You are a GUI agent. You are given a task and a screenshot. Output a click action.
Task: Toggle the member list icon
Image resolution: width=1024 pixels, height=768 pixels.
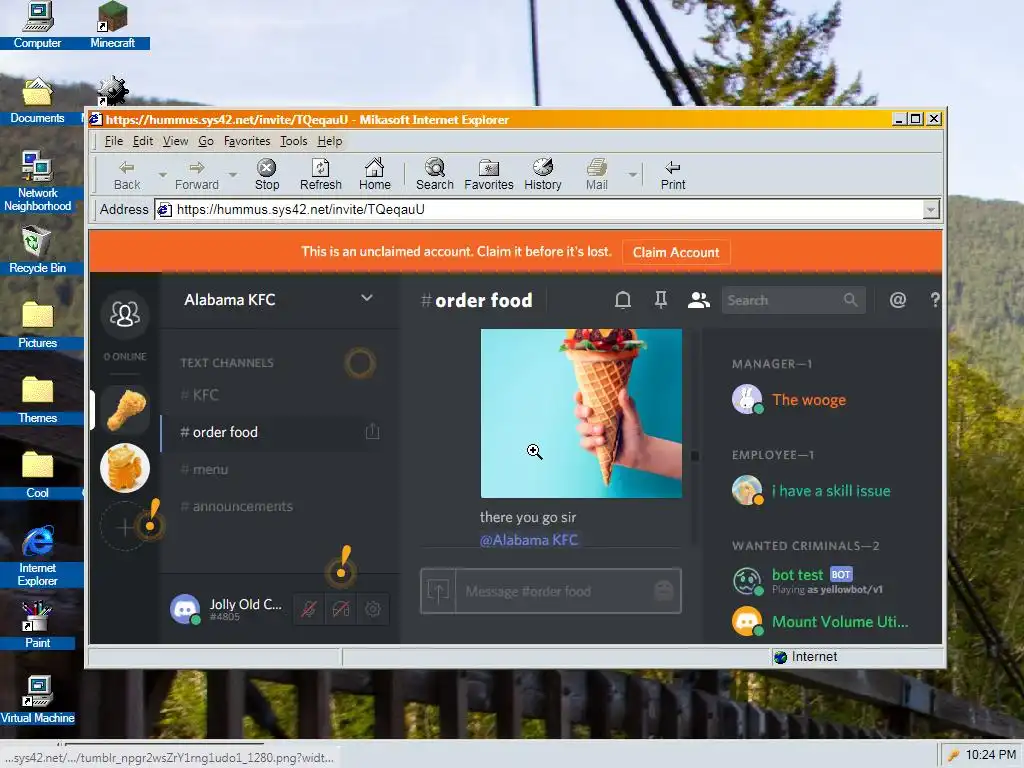[x=698, y=300]
